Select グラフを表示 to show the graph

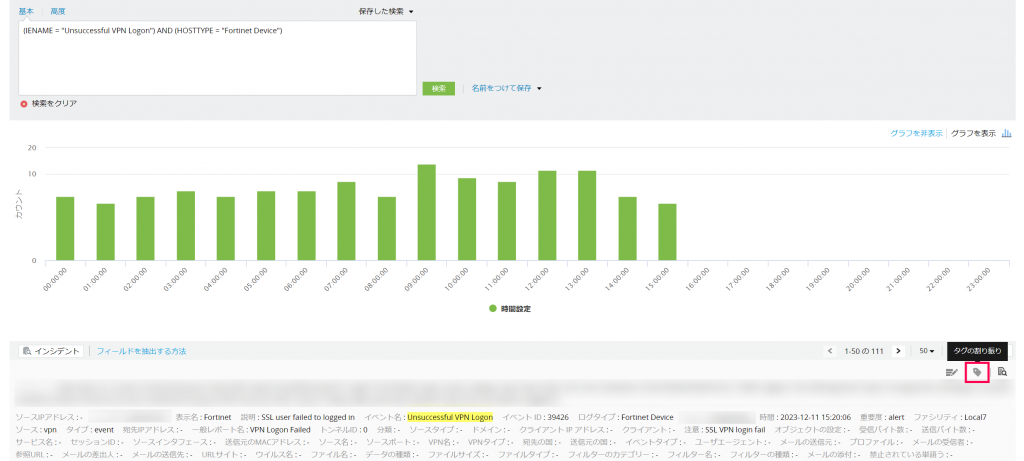click(973, 132)
